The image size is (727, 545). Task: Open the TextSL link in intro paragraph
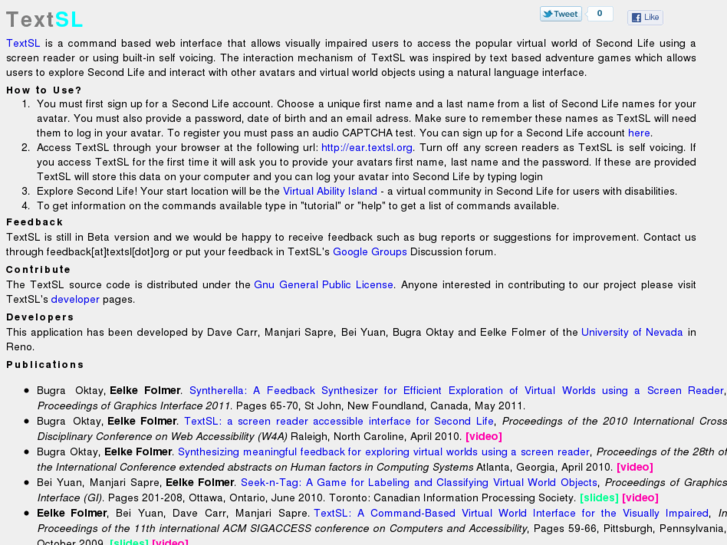coord(23,43)
